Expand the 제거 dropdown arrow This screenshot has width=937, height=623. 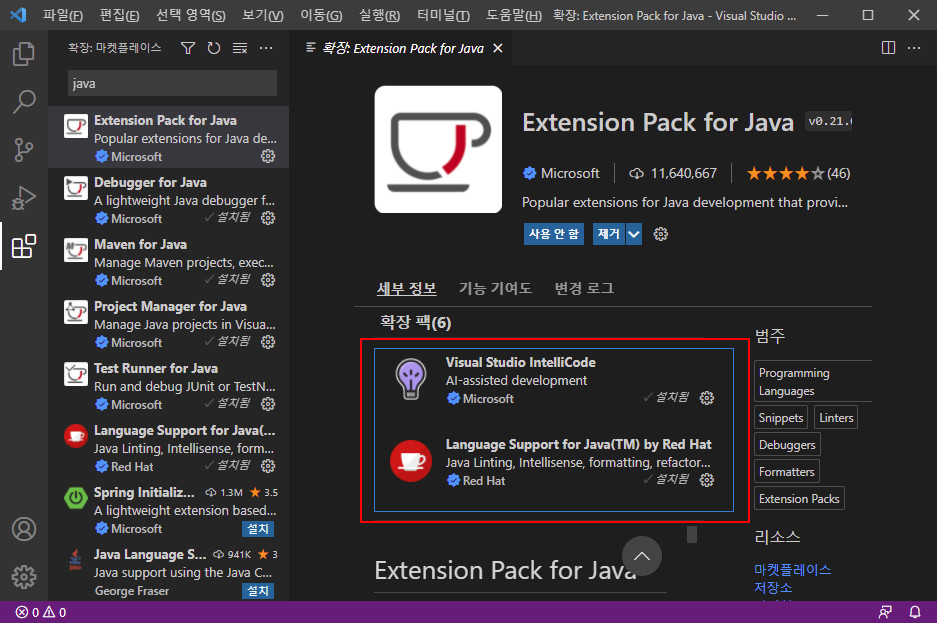pyautogui.click(x=633, y=234)
